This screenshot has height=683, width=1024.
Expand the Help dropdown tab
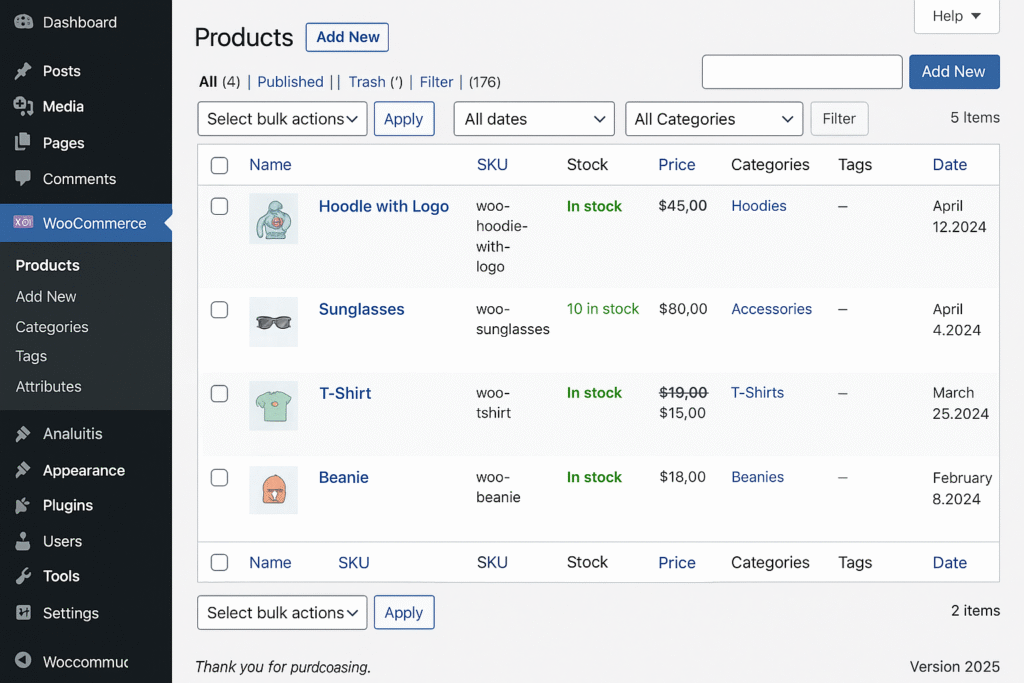click(957, 16)
